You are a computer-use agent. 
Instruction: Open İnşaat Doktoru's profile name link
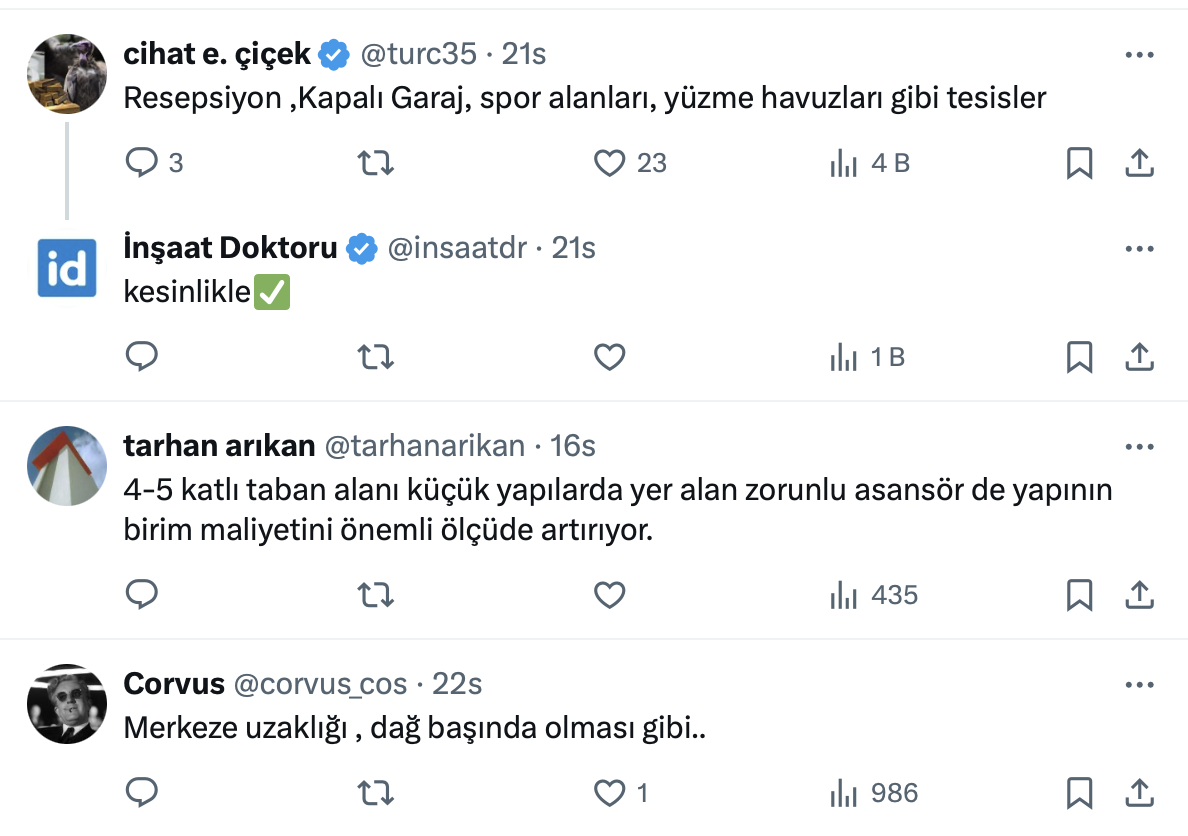pyautogui.click(x=230, y=248)
